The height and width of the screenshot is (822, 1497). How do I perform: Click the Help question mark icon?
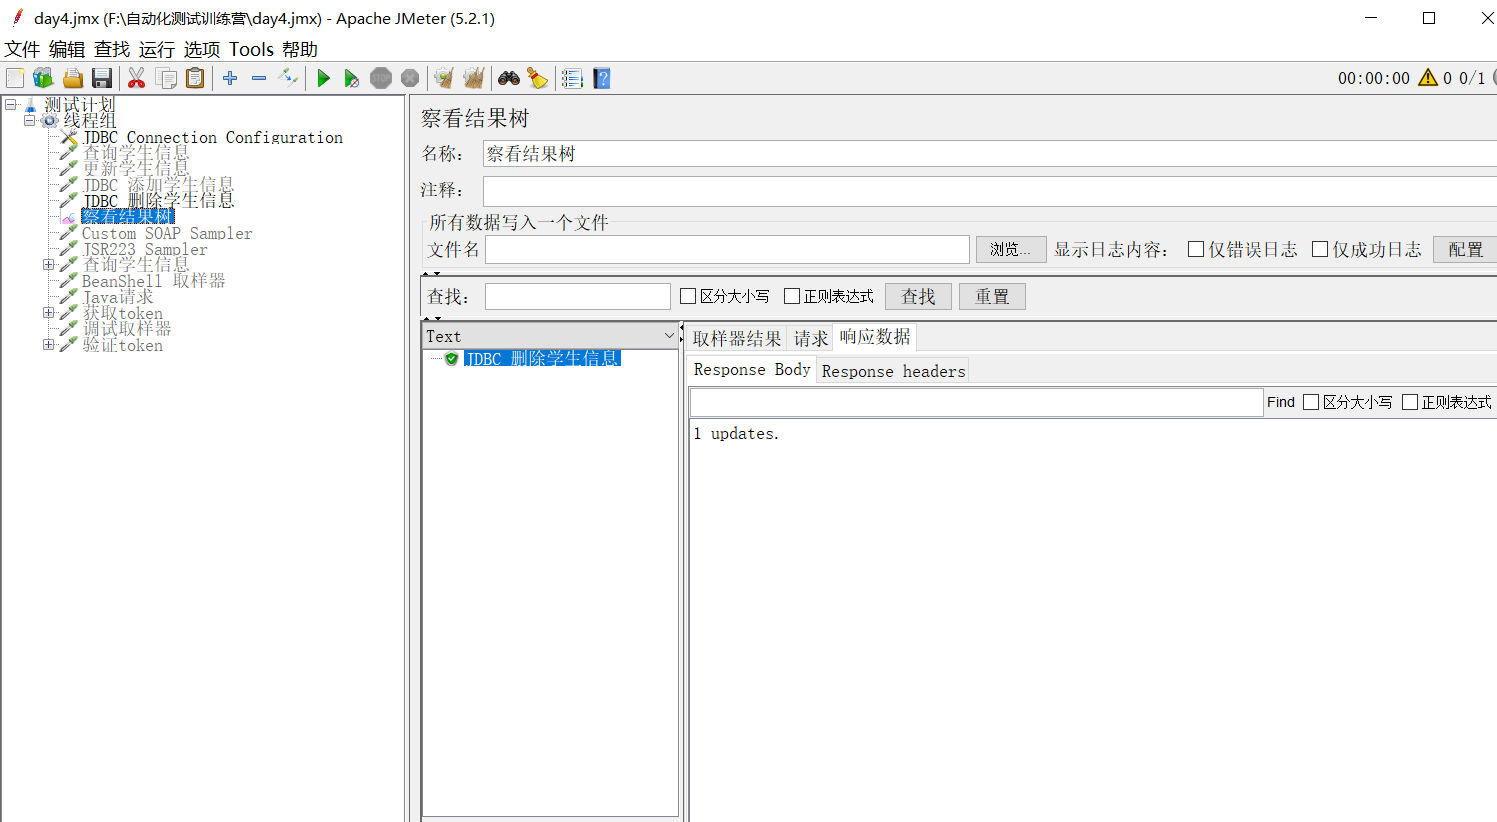point(601,78)
